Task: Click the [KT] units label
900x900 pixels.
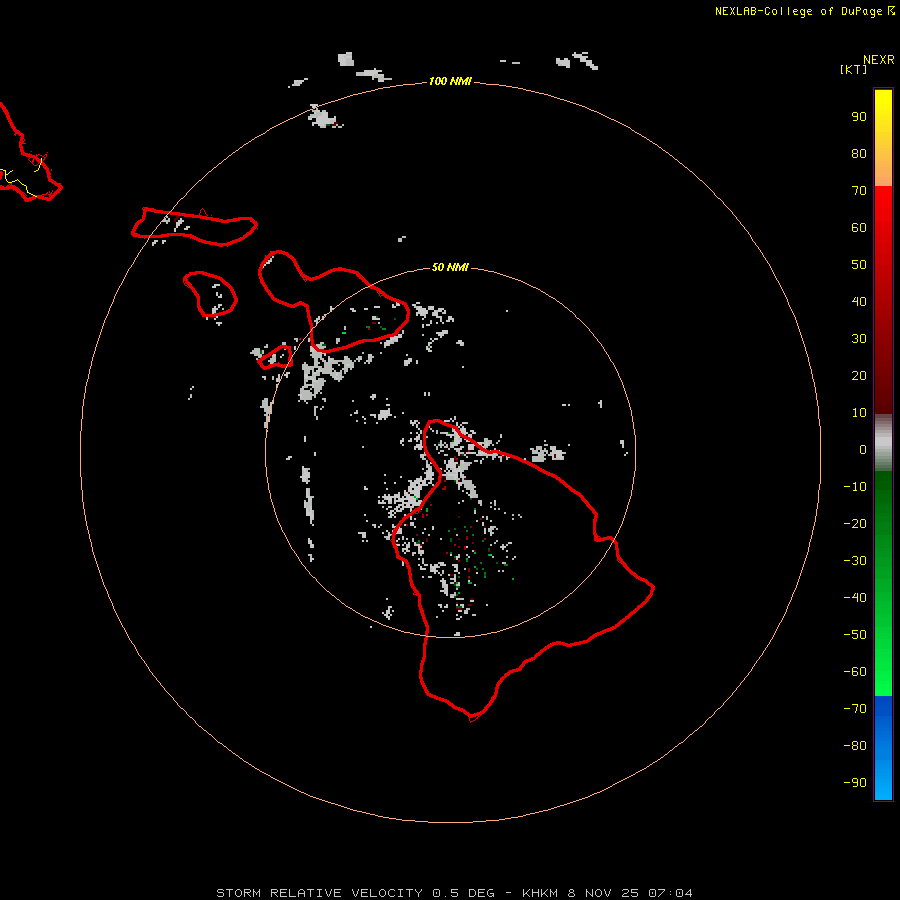Action: (x=853, y=70)
